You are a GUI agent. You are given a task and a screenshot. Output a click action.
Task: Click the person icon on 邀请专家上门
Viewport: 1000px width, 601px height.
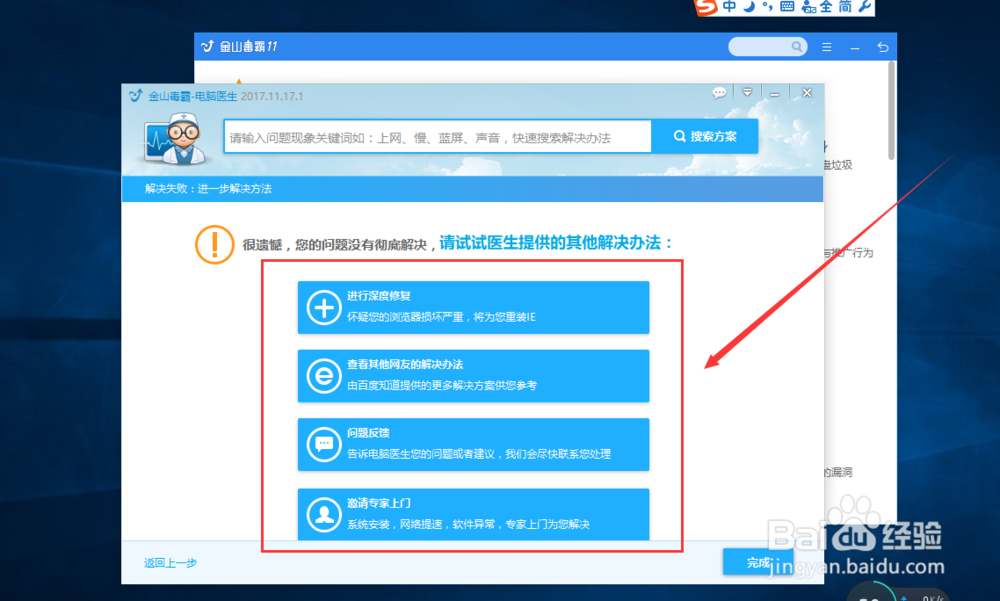pos(324,514)
